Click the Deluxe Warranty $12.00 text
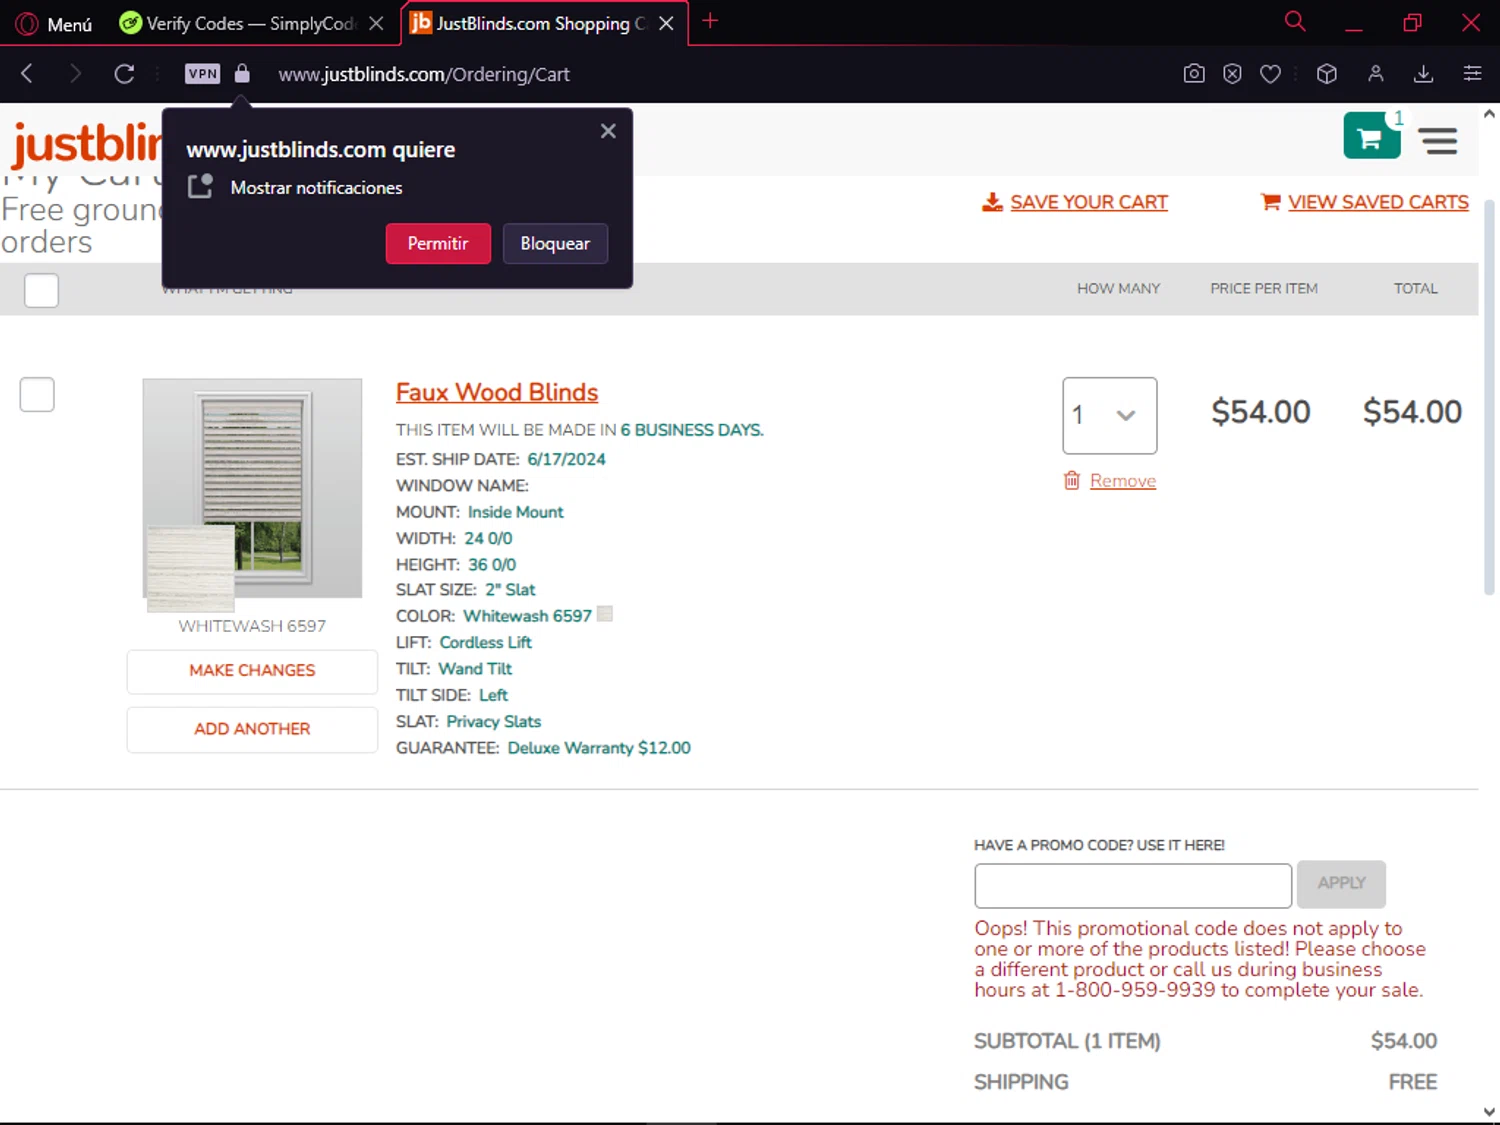Viewport: 1500px width, 1125px height. [599, 748]
